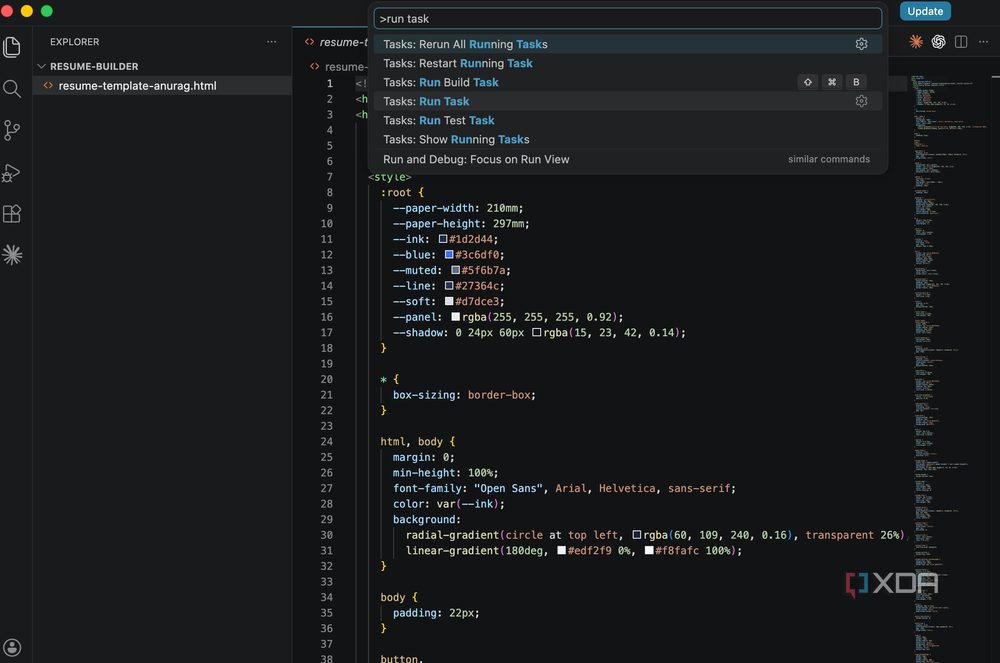Open the --shadow rgba color swatch

(x=536, y=332)
